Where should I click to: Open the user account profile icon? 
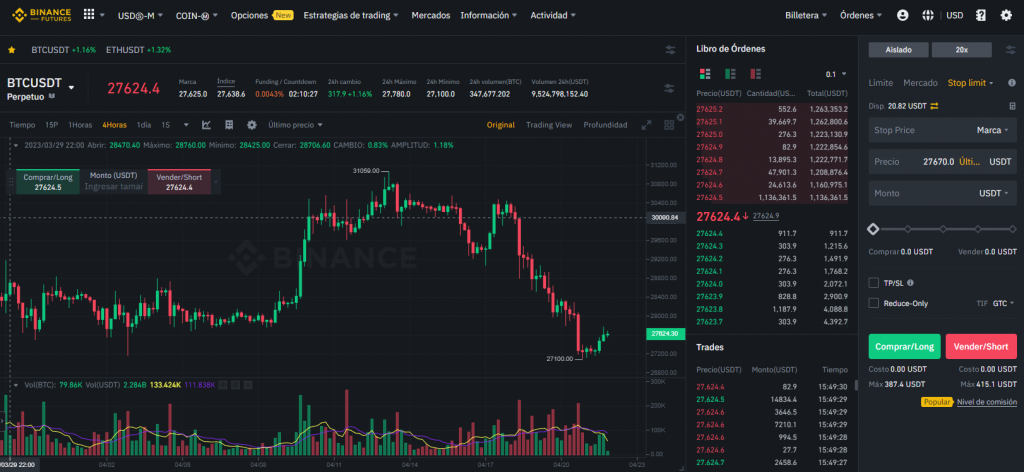pyautogui.click(x=903, y=15)
